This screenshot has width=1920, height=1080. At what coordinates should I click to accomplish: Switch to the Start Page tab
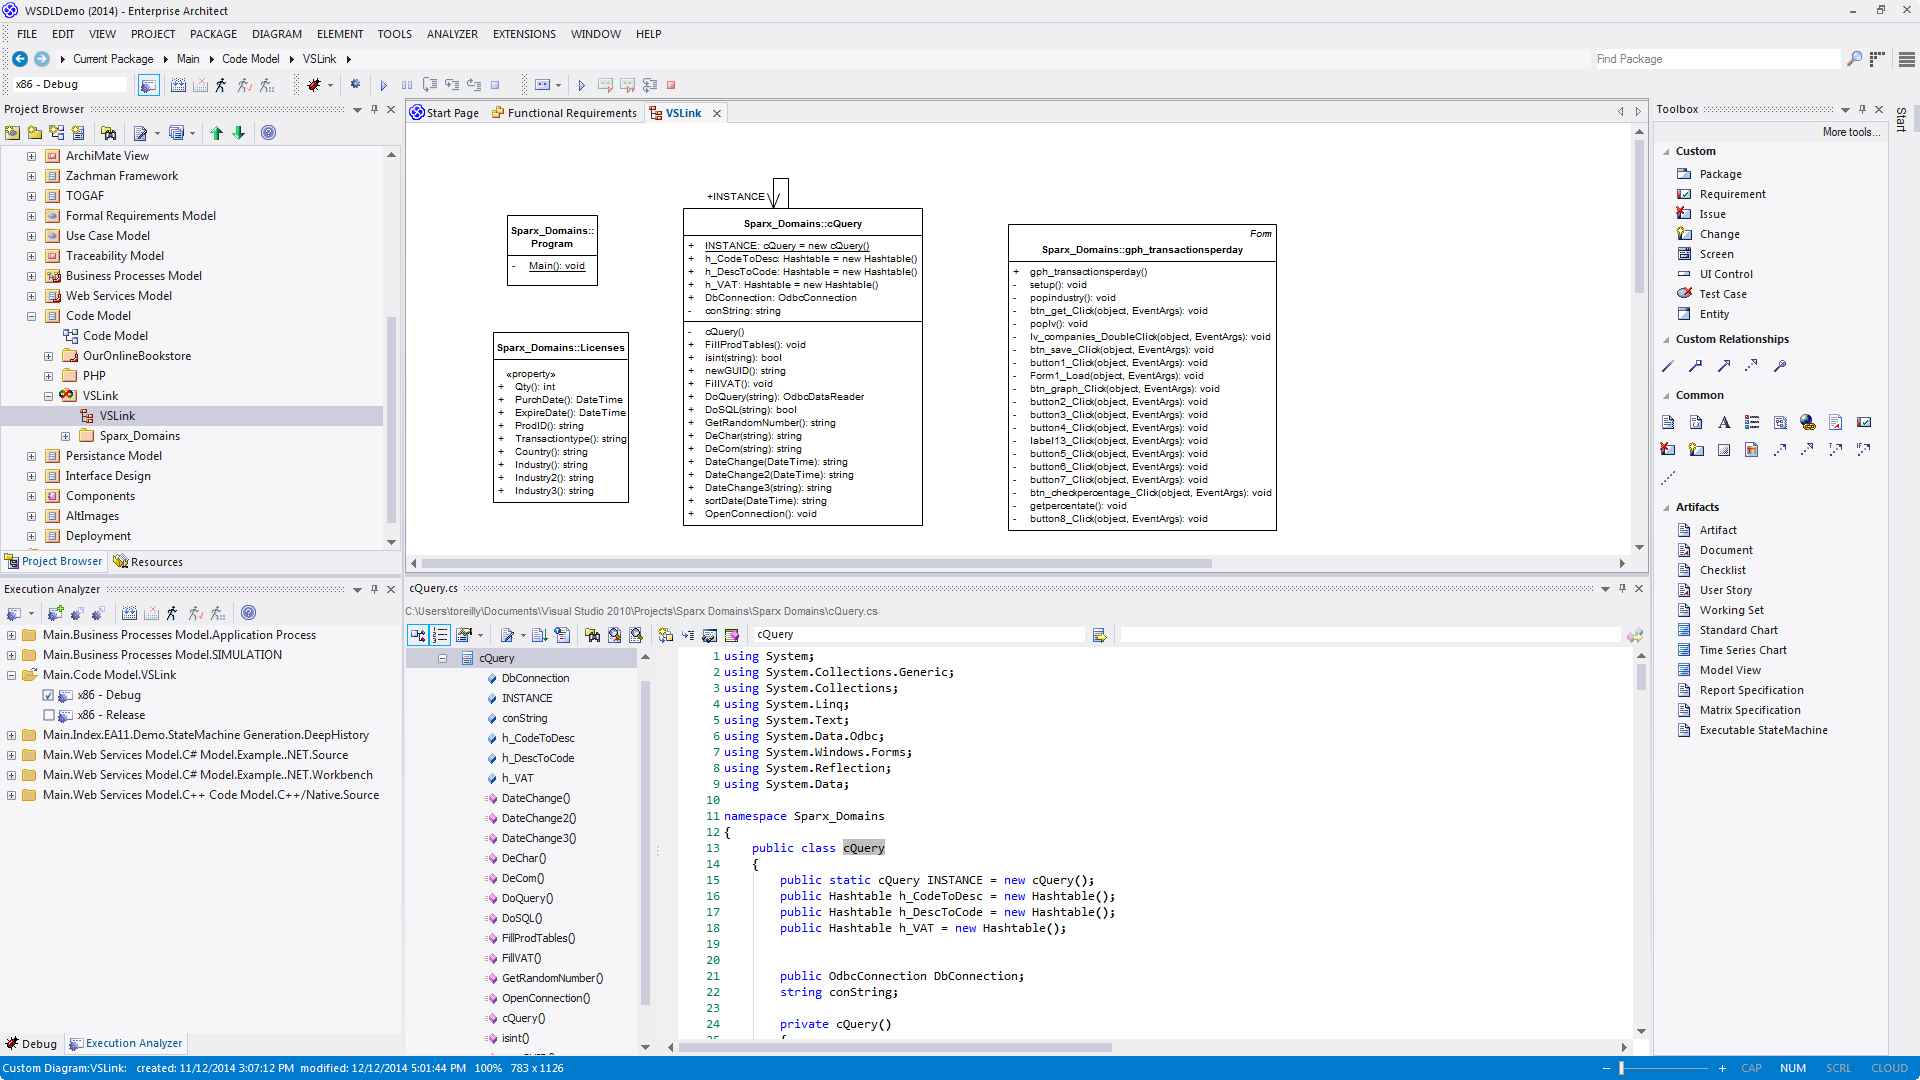[x=445, y=113]
